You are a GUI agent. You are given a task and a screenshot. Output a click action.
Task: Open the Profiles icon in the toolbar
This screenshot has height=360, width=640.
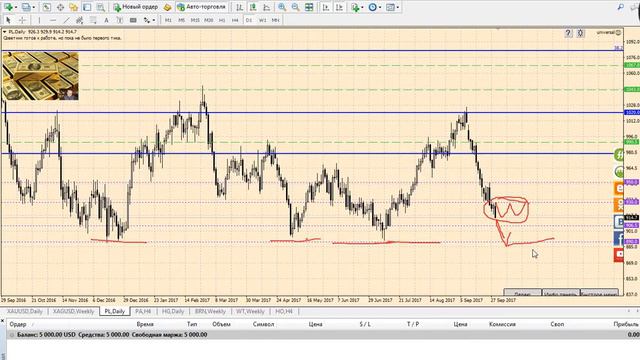(x=26, y=7)
